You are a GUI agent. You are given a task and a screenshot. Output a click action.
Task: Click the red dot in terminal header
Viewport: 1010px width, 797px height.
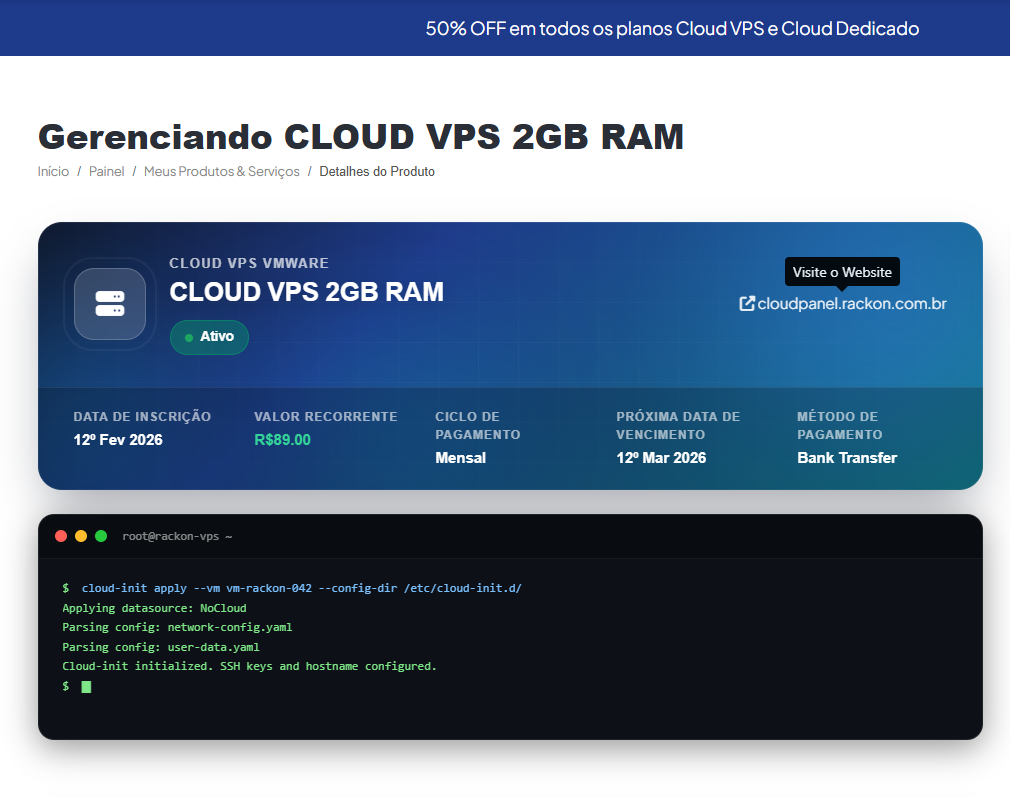click(x=61, y=537)
